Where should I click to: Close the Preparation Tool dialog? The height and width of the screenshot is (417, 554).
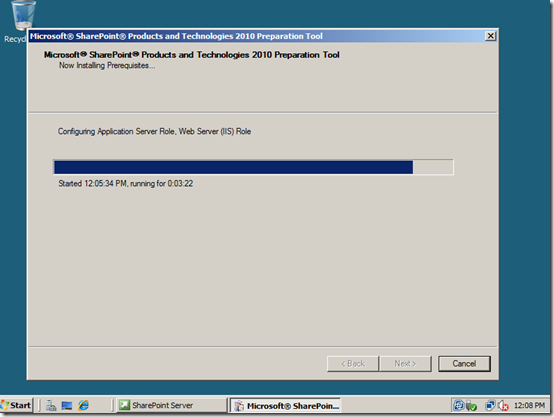point(490,36)
